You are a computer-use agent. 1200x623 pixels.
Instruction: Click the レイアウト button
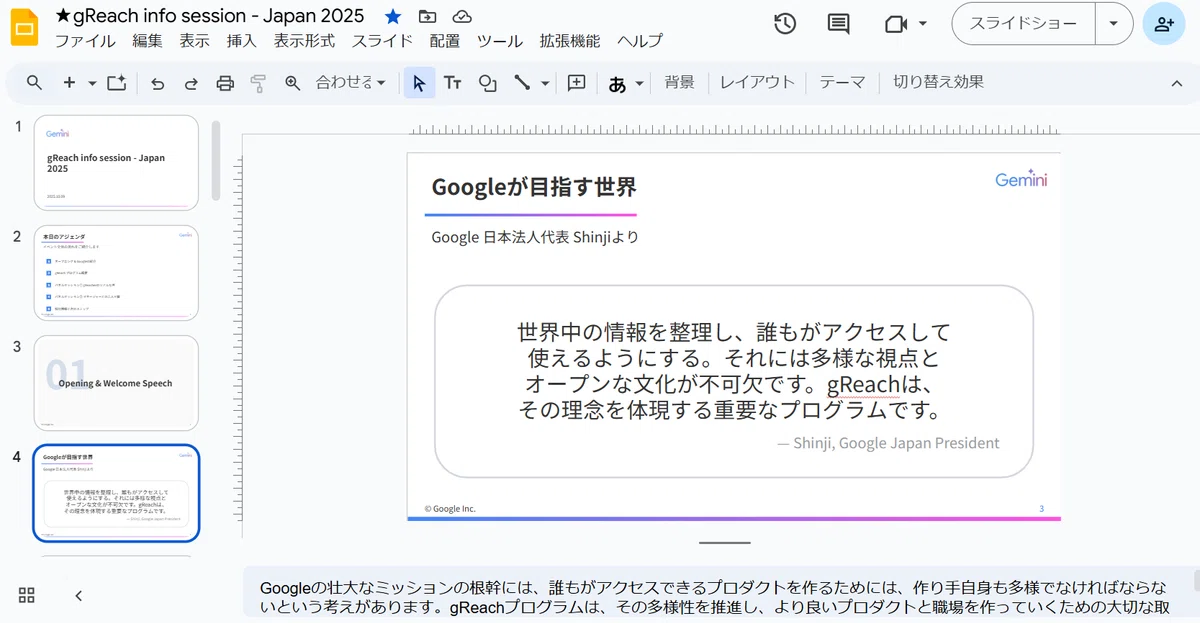[757, 83]
